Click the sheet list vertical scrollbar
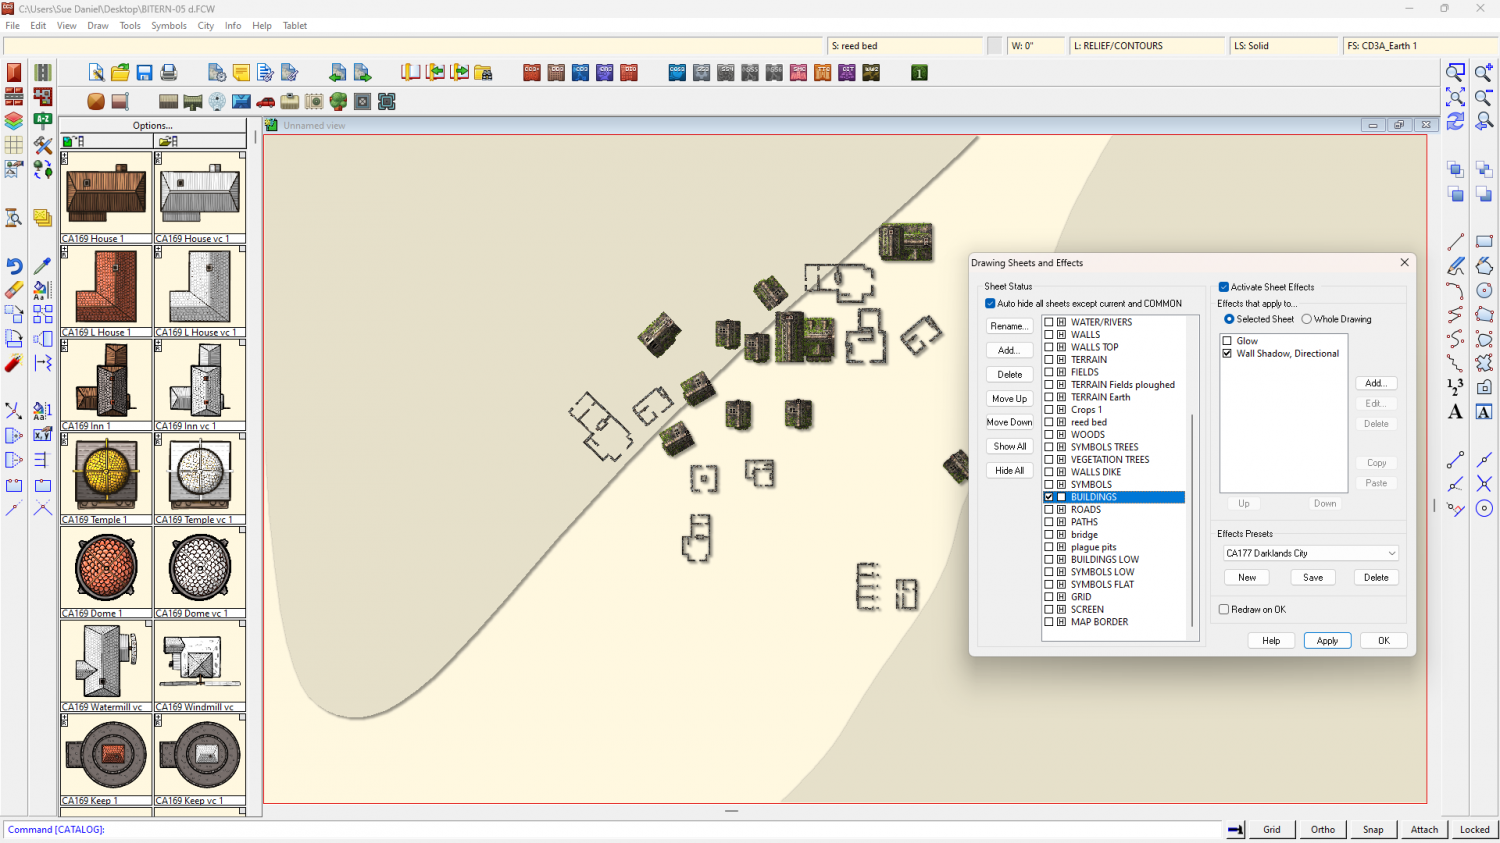This screenshot has height=843, width=1500. click(1192, 478)
